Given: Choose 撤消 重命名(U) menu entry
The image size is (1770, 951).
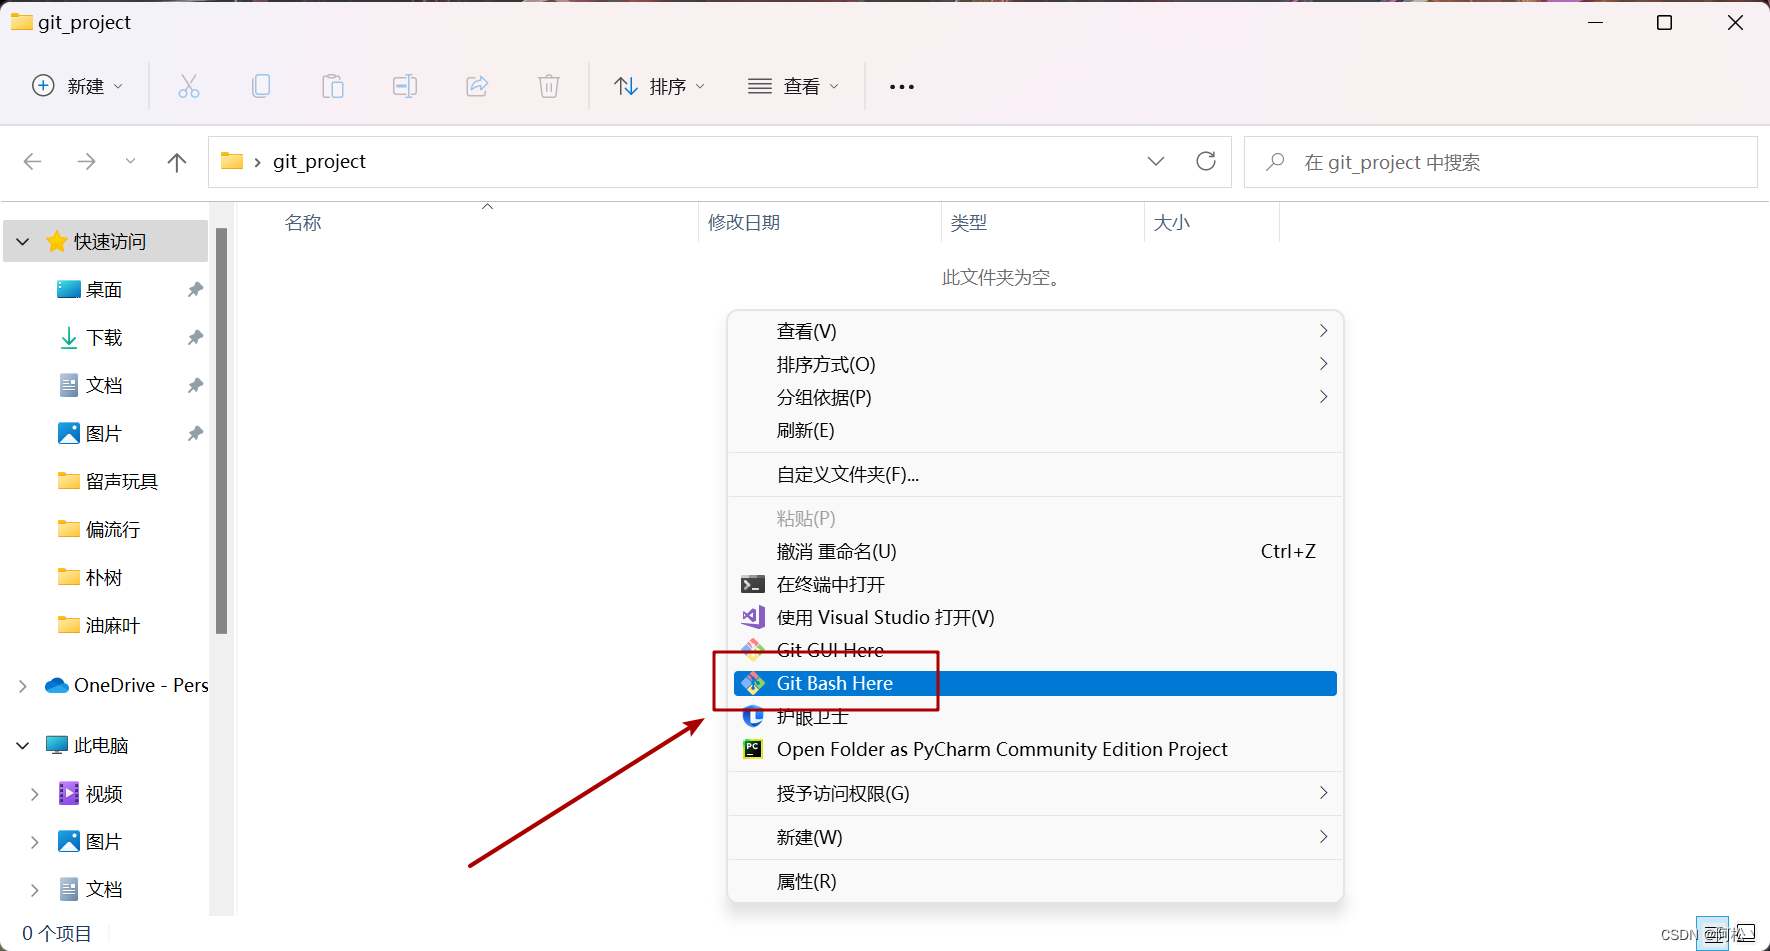Looking at the screenshot, I should (x=1035, y=551).
